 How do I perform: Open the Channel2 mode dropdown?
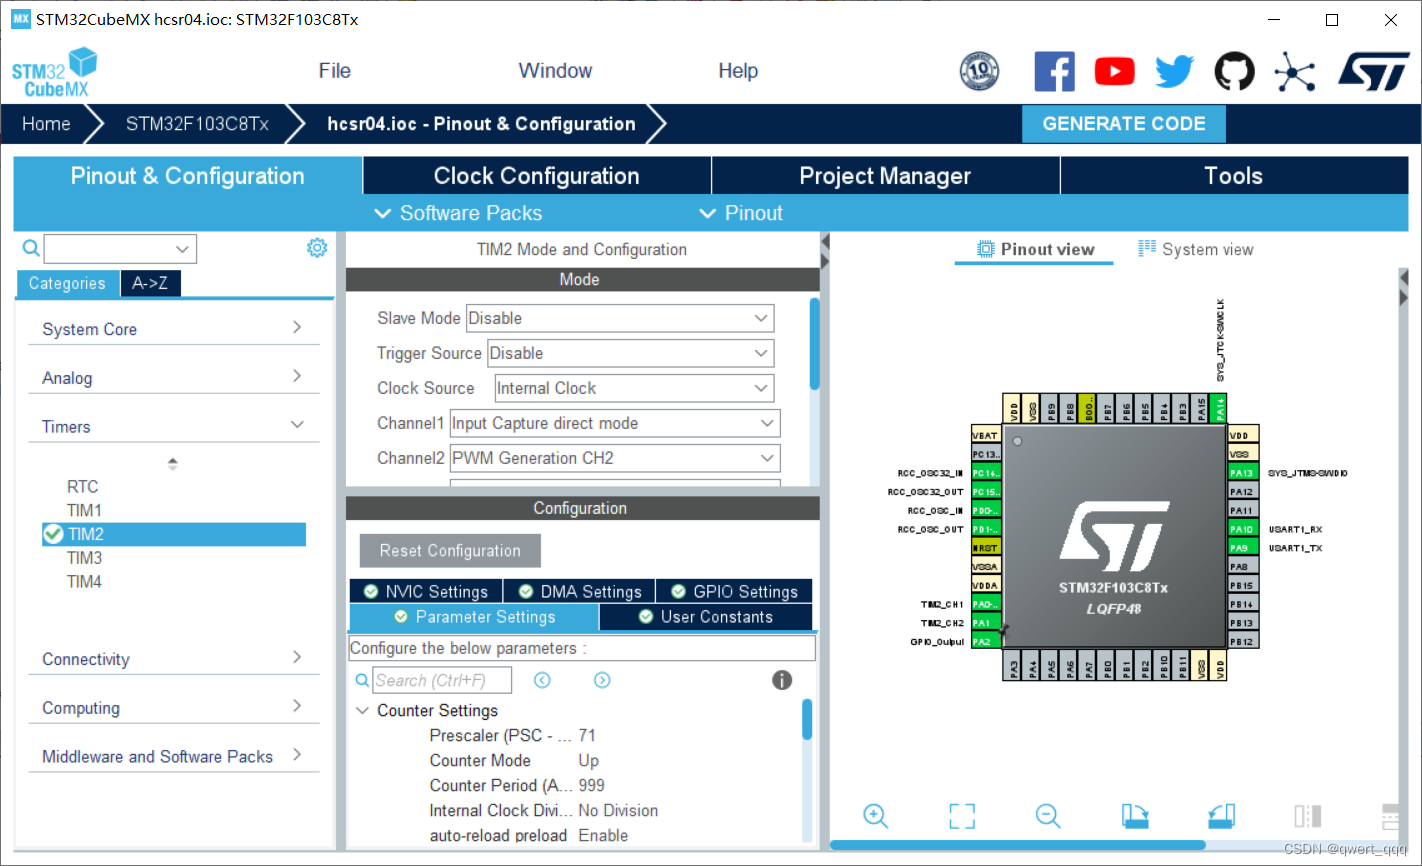click(x=615, y=458)
